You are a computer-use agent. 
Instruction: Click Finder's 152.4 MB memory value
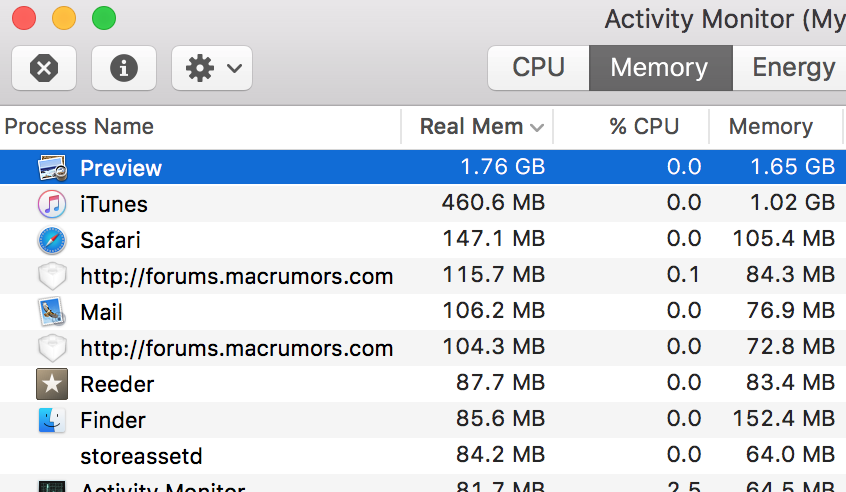[x=783, y=419]
